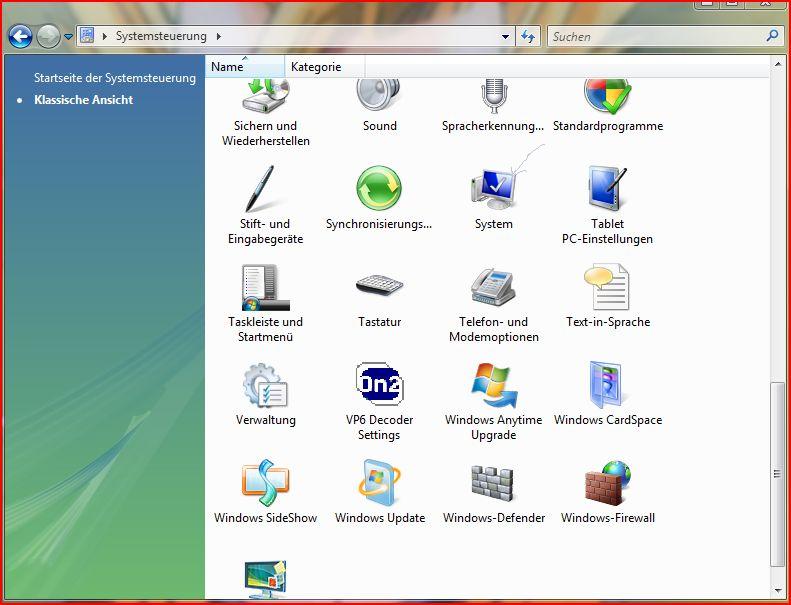Expand the arrow before Systemsteuerung breadcrumb

[104, 36]
